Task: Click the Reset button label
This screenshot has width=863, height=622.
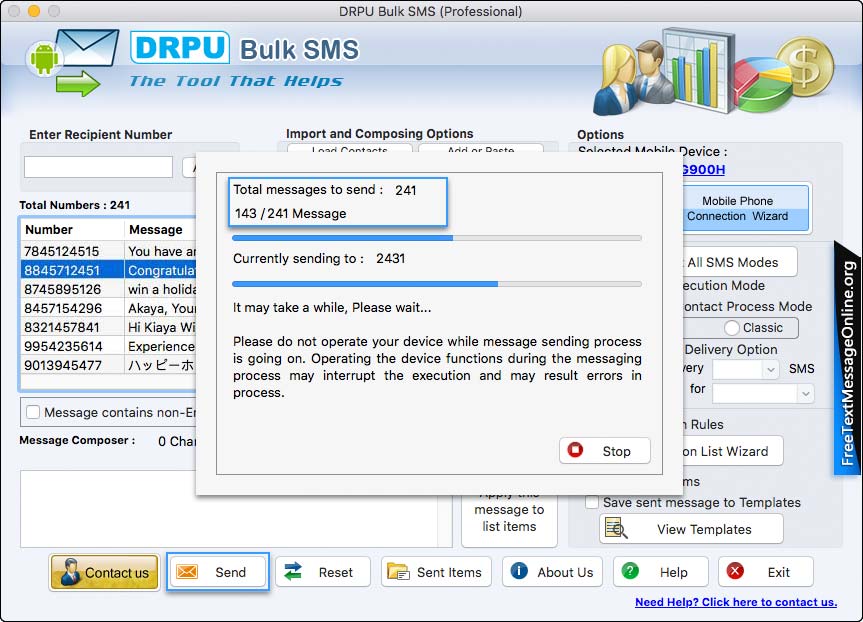Action: [336, 572]
